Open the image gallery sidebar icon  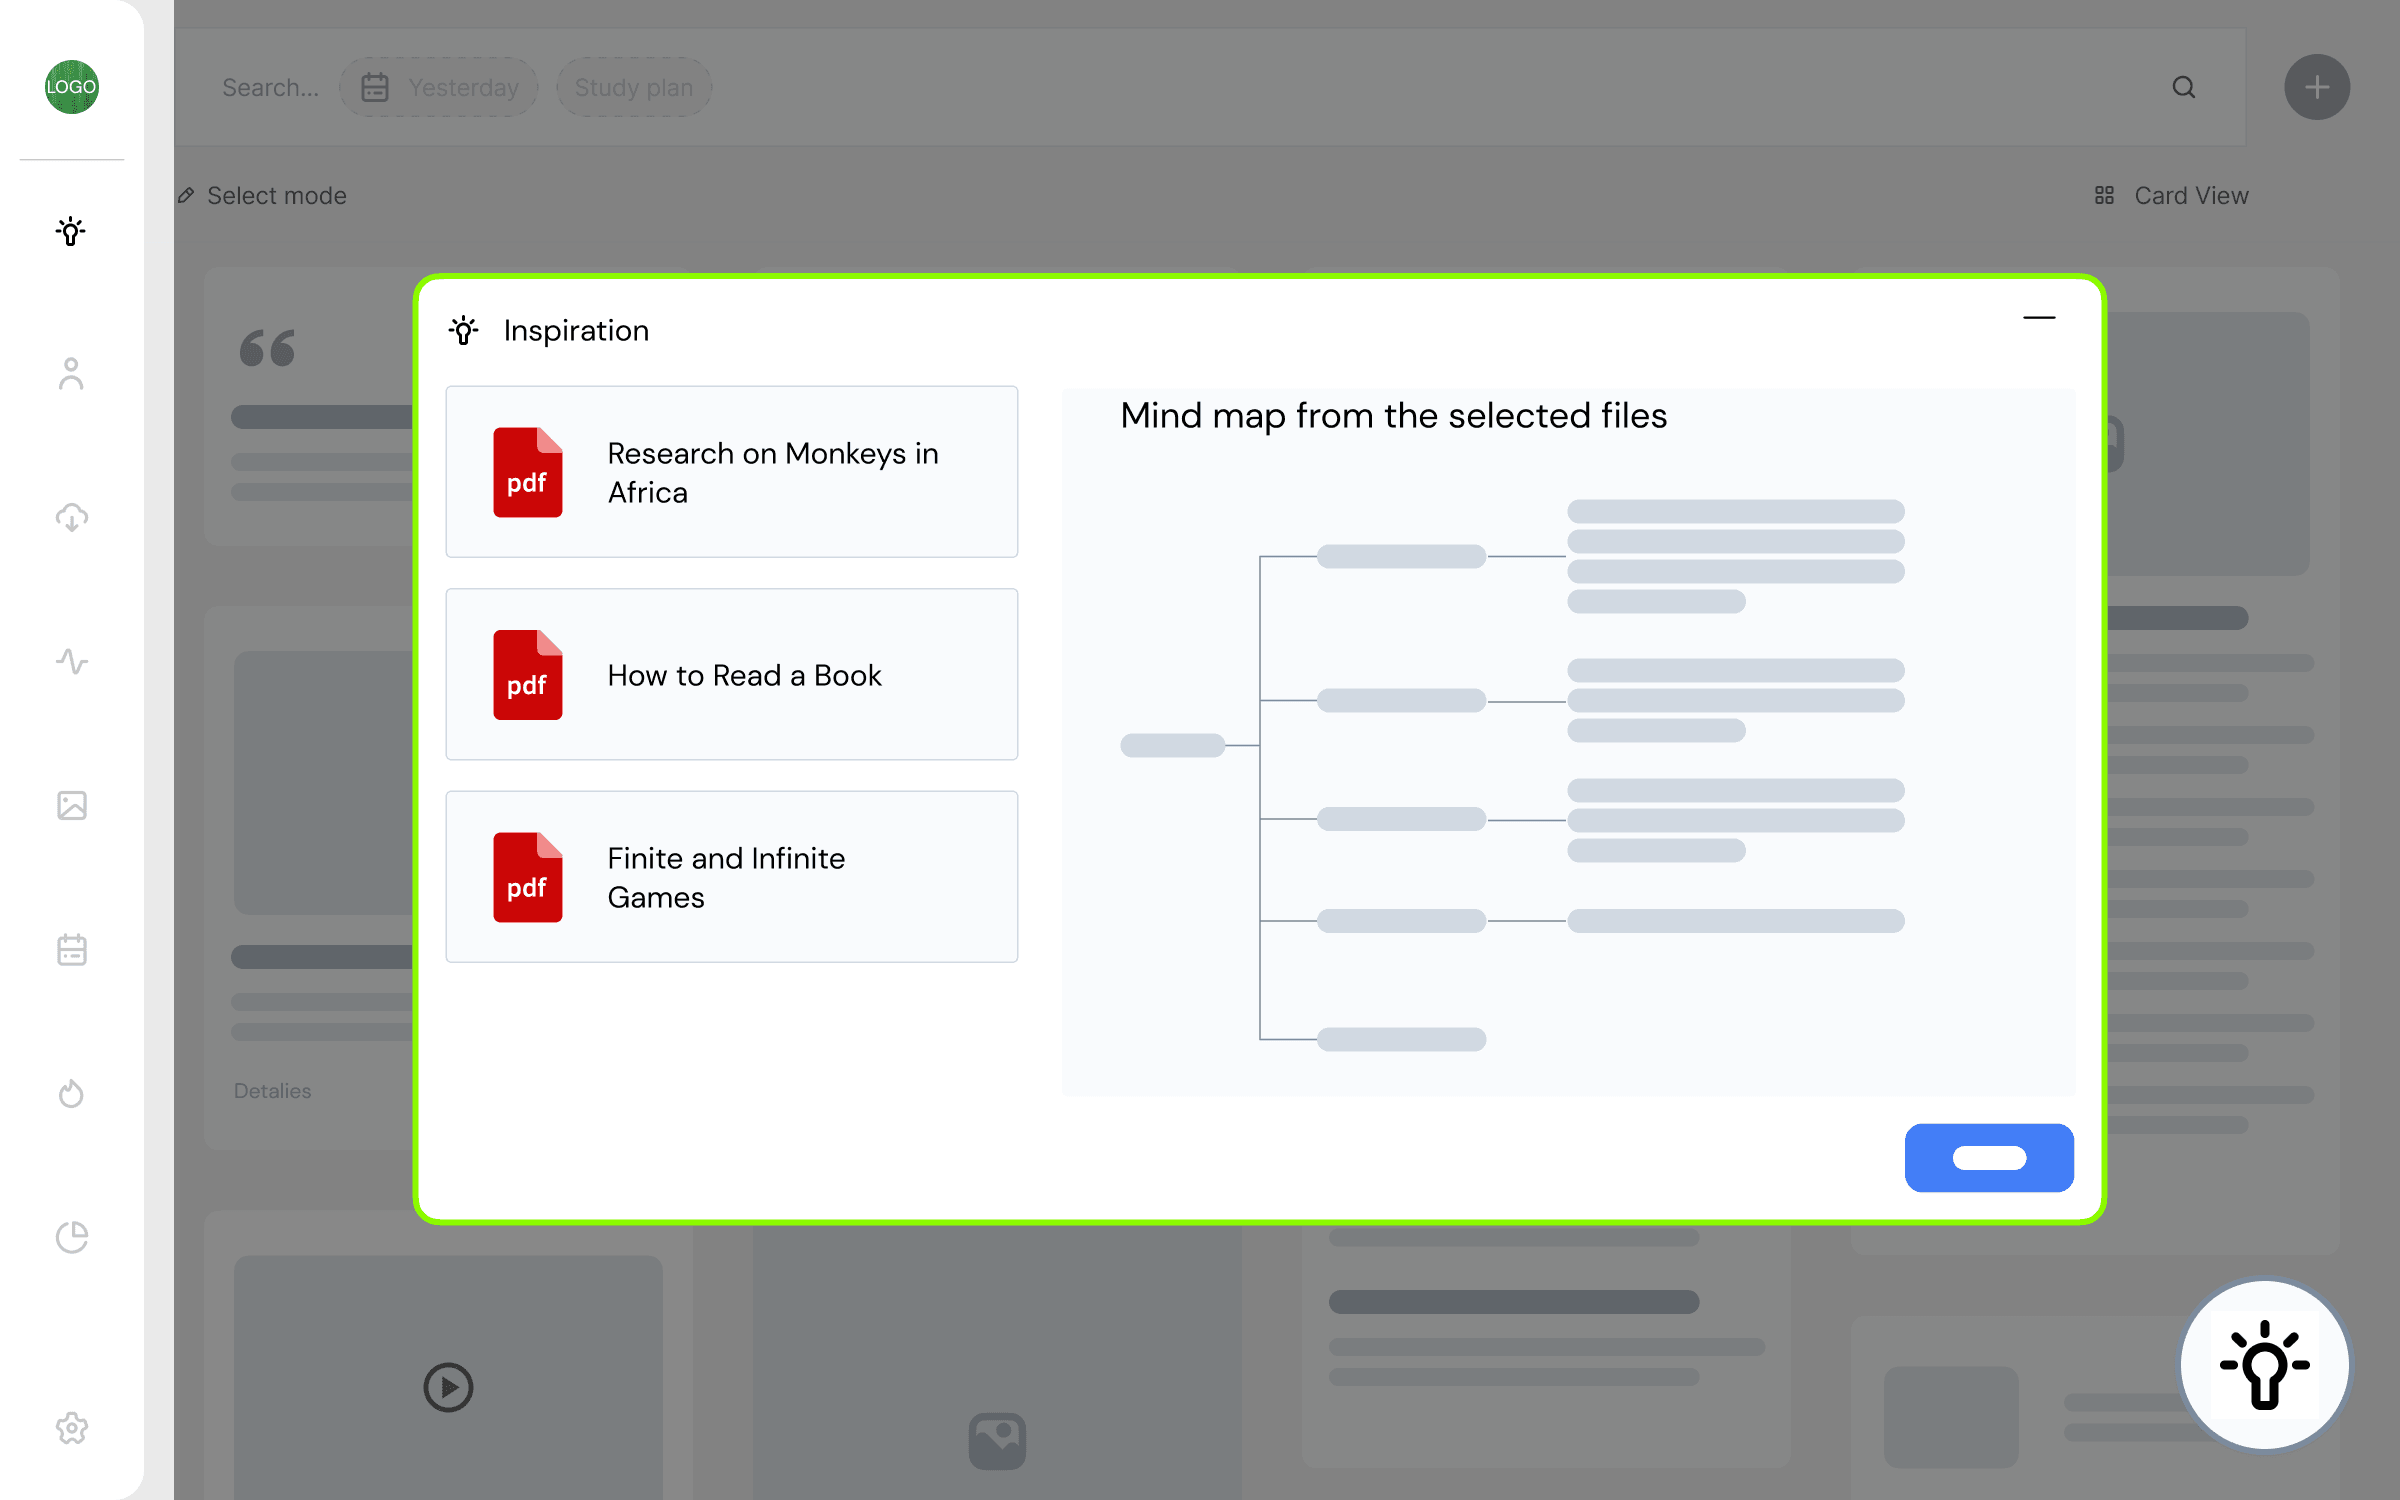click(71, 805)
